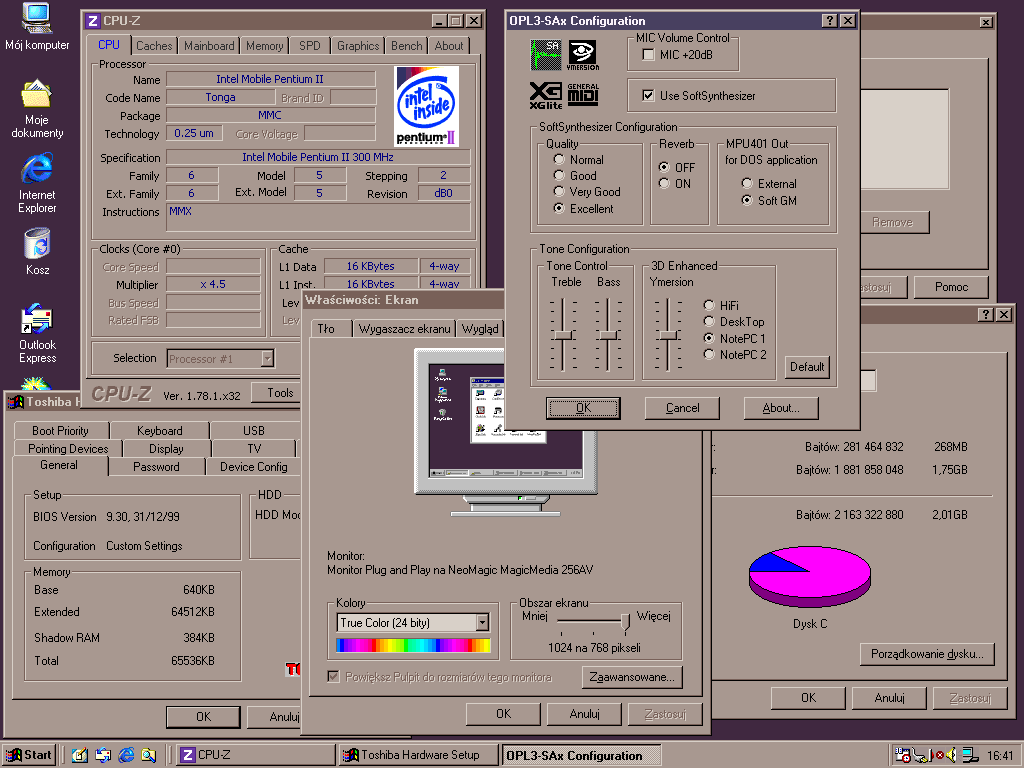The image size is (1024, 768).
Task: Open the Moje dokumenty folder icon
Action: 37,96
